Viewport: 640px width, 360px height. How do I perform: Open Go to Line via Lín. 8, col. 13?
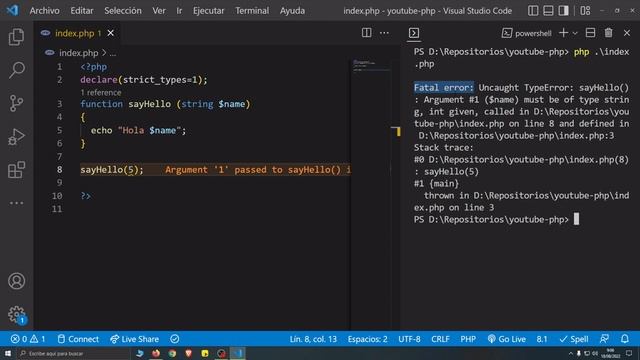[x=313, y=339]
